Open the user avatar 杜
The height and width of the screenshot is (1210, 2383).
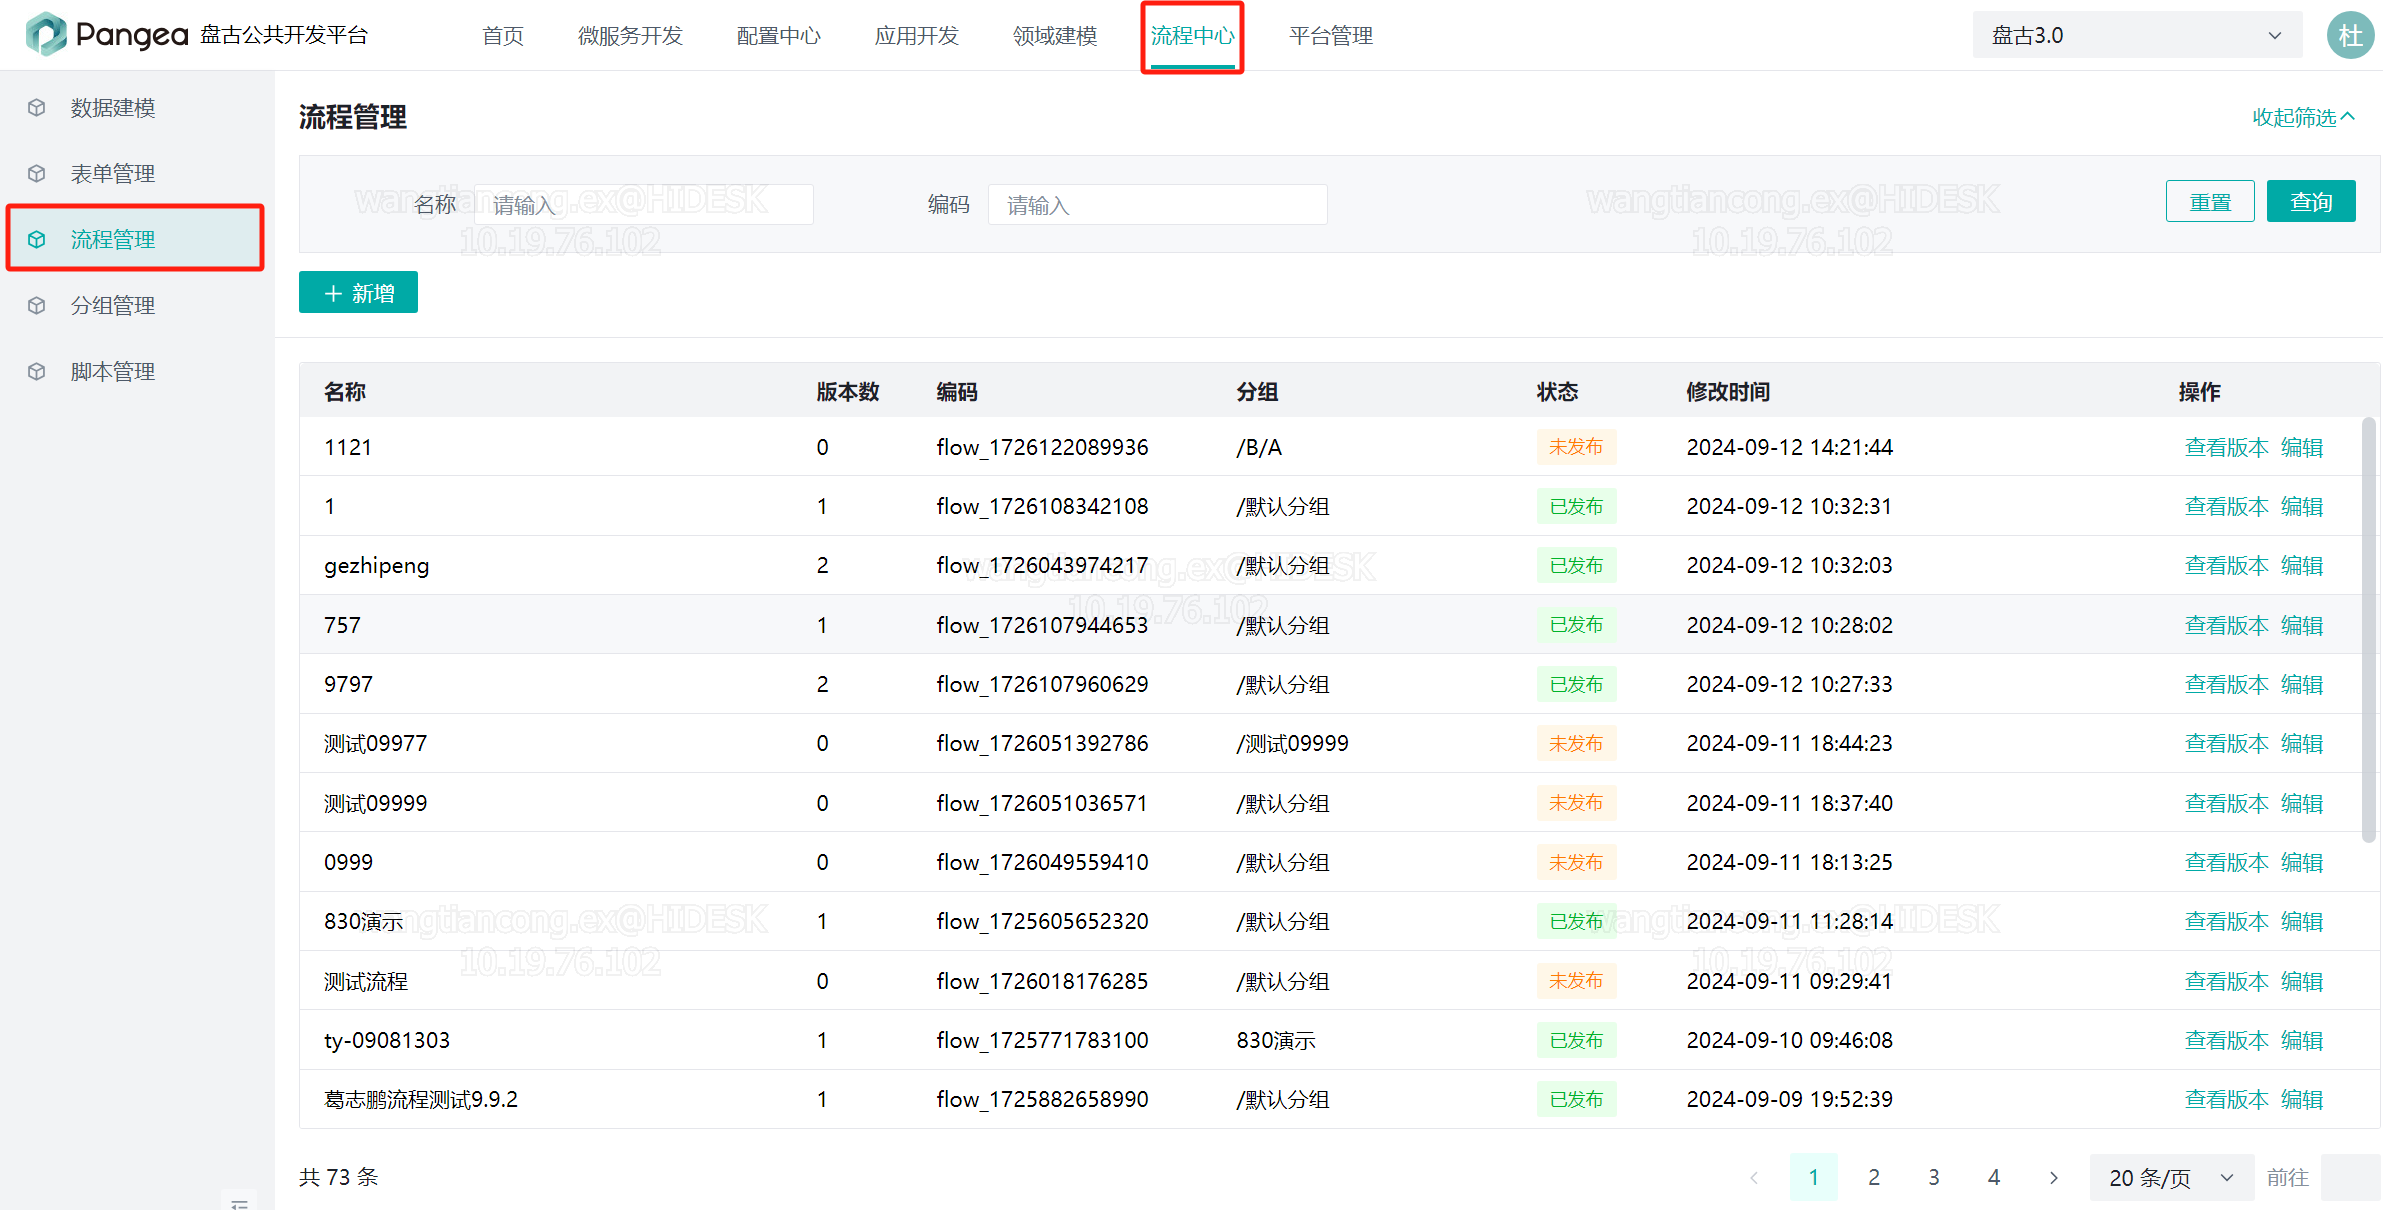[x=2350, y=35]
